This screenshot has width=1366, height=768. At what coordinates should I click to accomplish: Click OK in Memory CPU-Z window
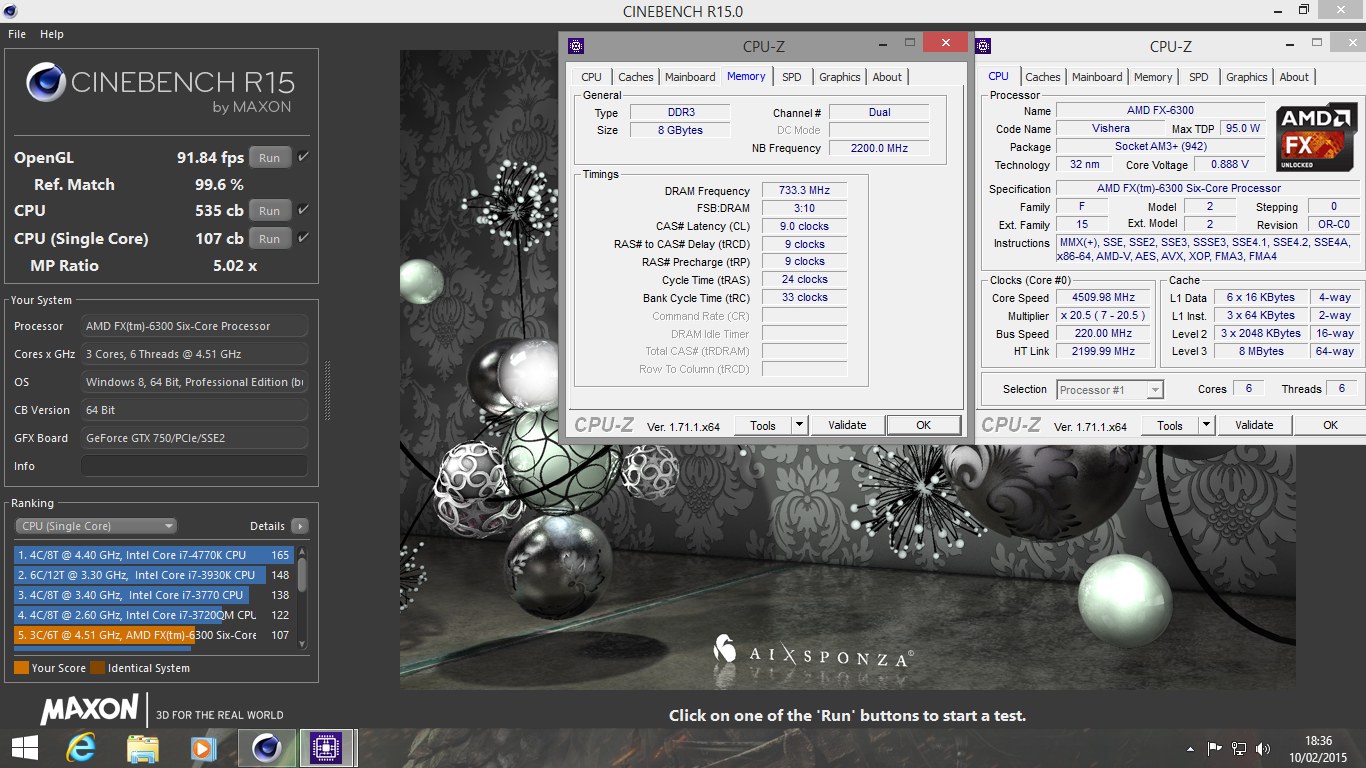point(924,425)
